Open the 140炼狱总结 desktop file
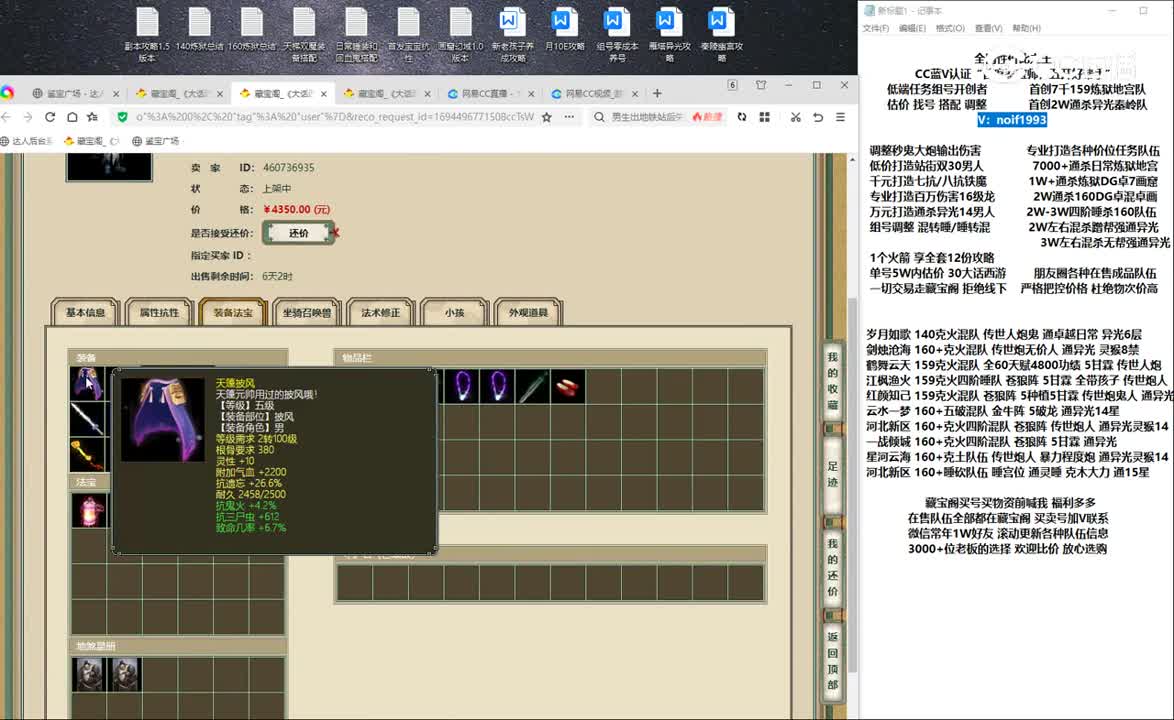This screenshot has height=720, width=1174. coord(199,30)
